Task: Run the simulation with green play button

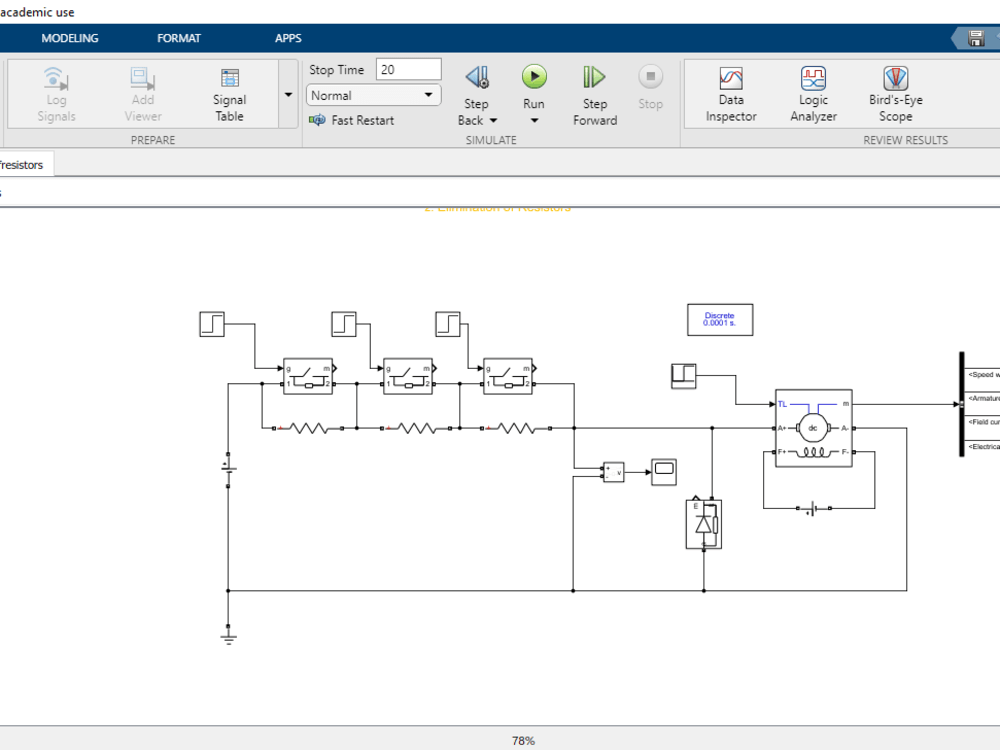Action: pos(534,77)
